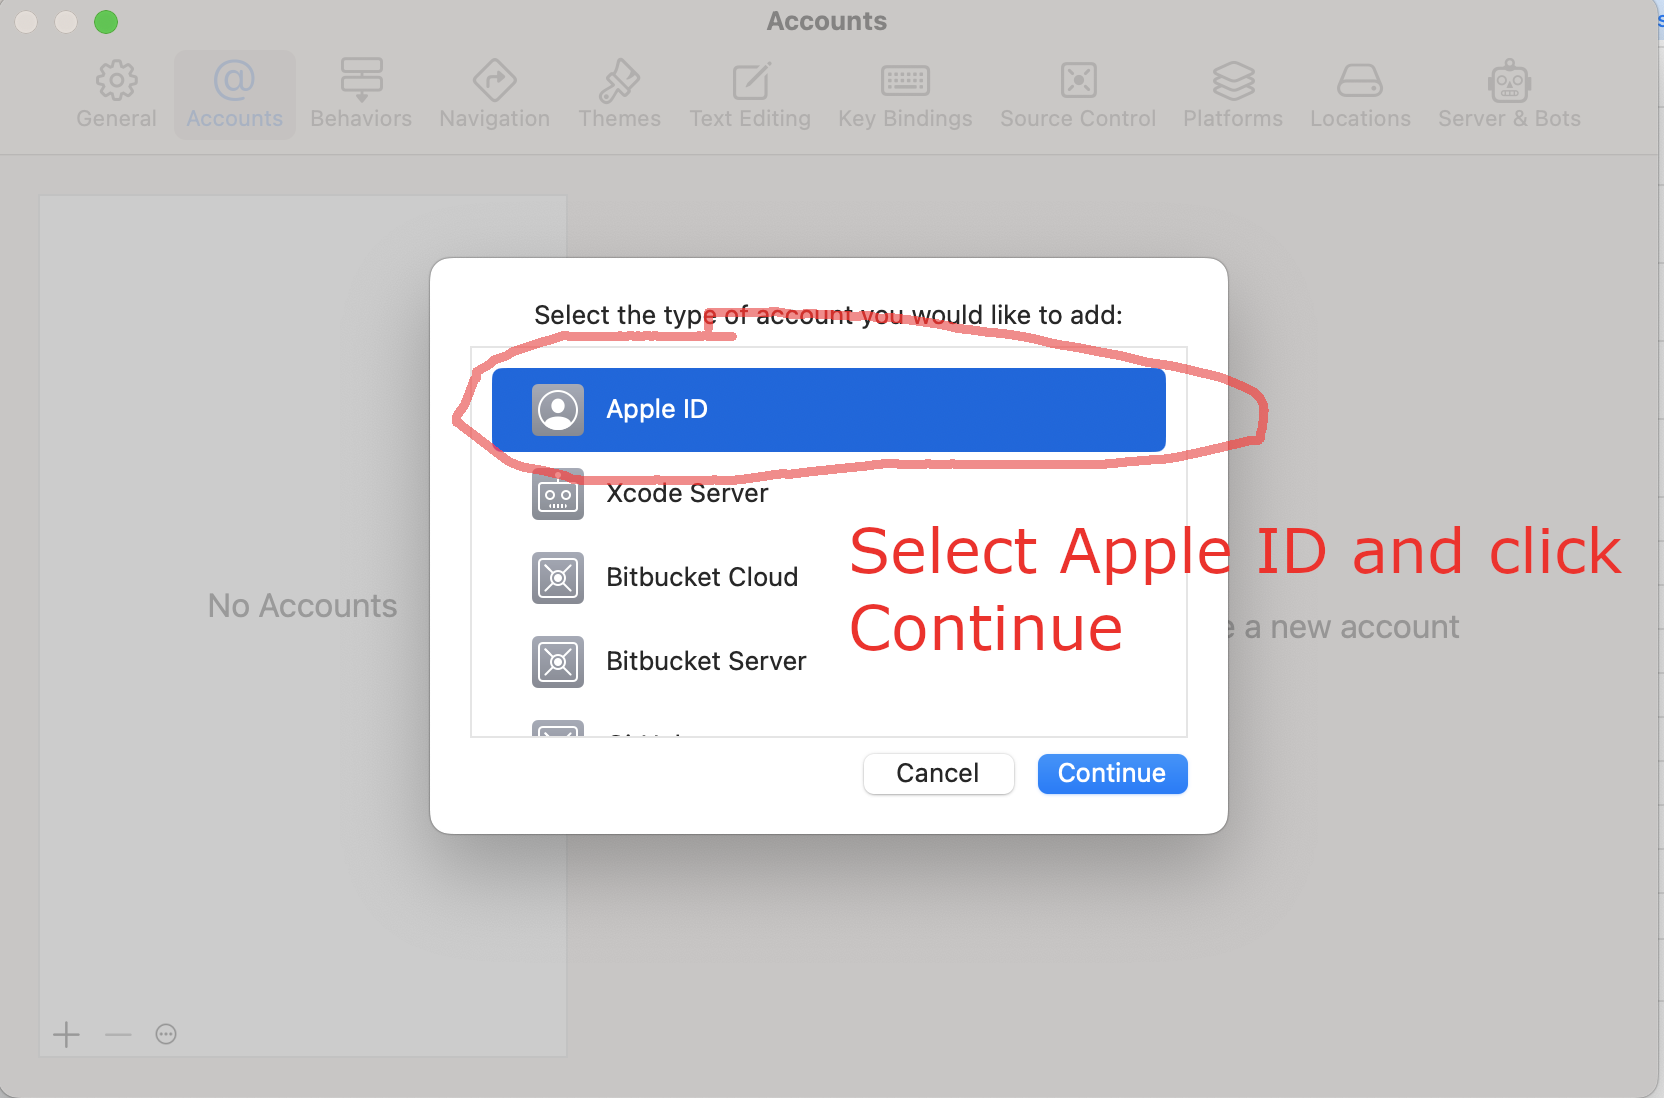Open the ellipsis actions menu
This screenshot has width=1664, height=1098.
166,1034
